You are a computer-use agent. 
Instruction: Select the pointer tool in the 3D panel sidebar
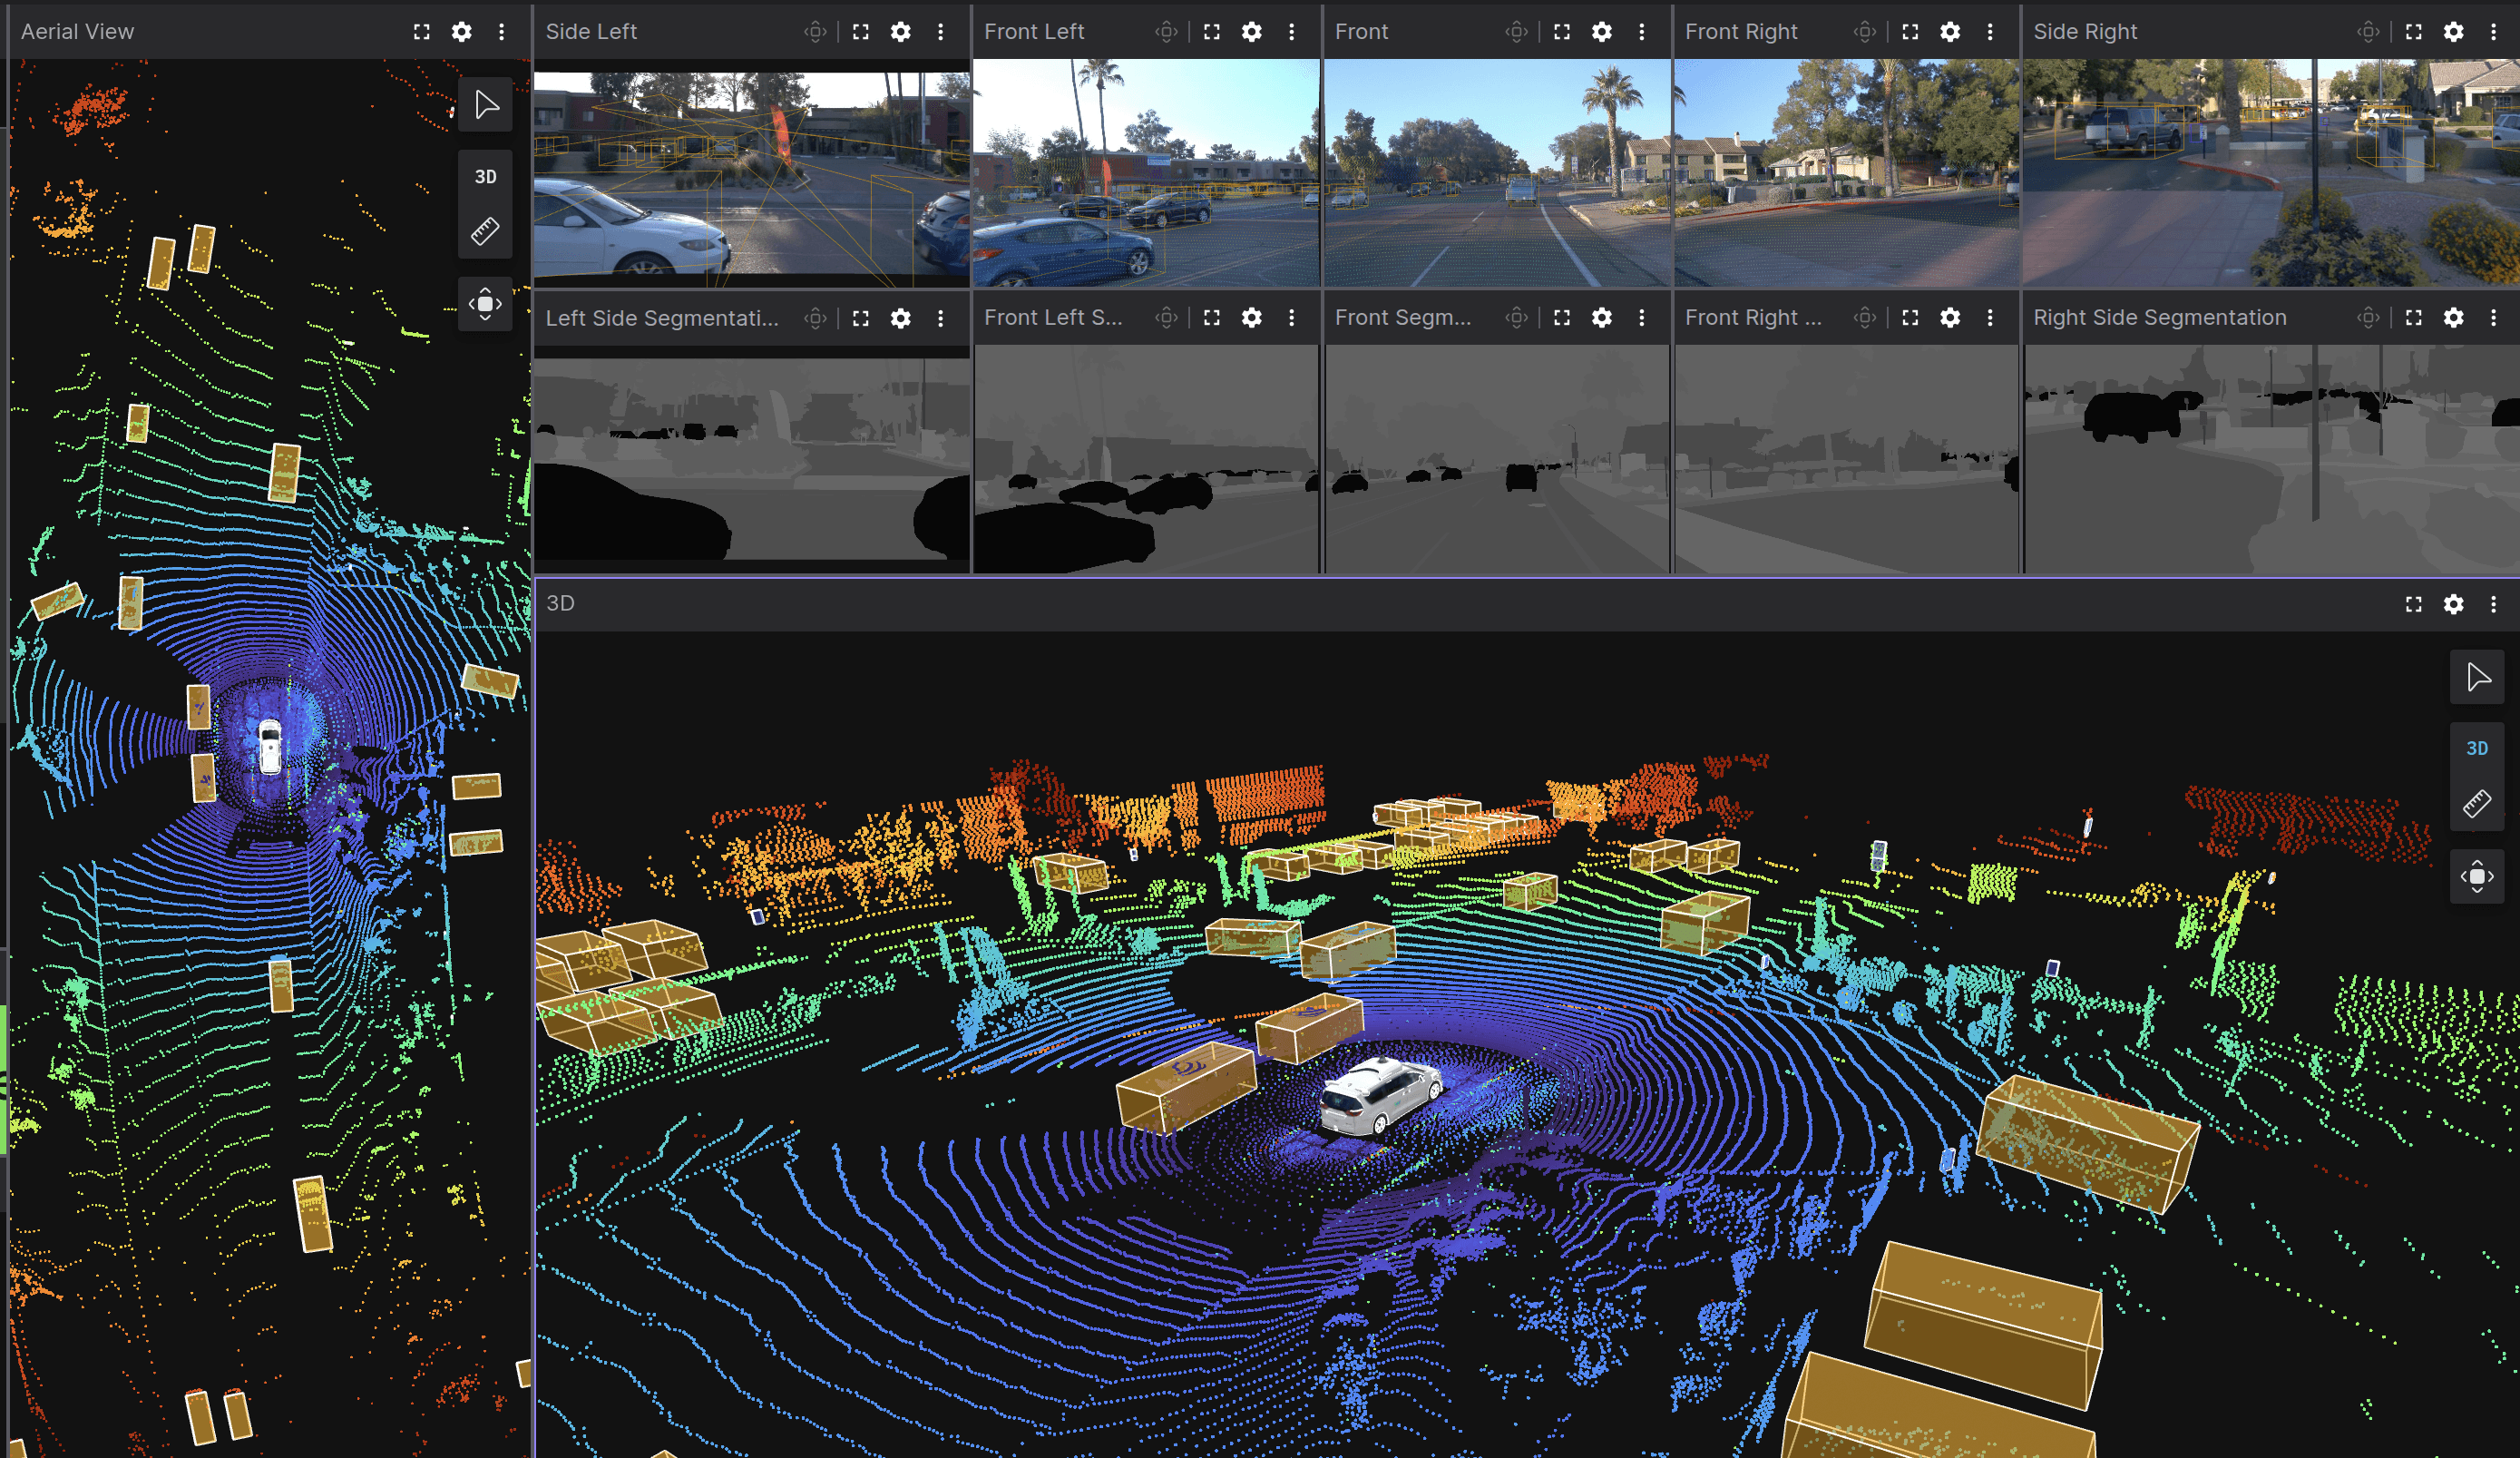tap(2478, 677)
